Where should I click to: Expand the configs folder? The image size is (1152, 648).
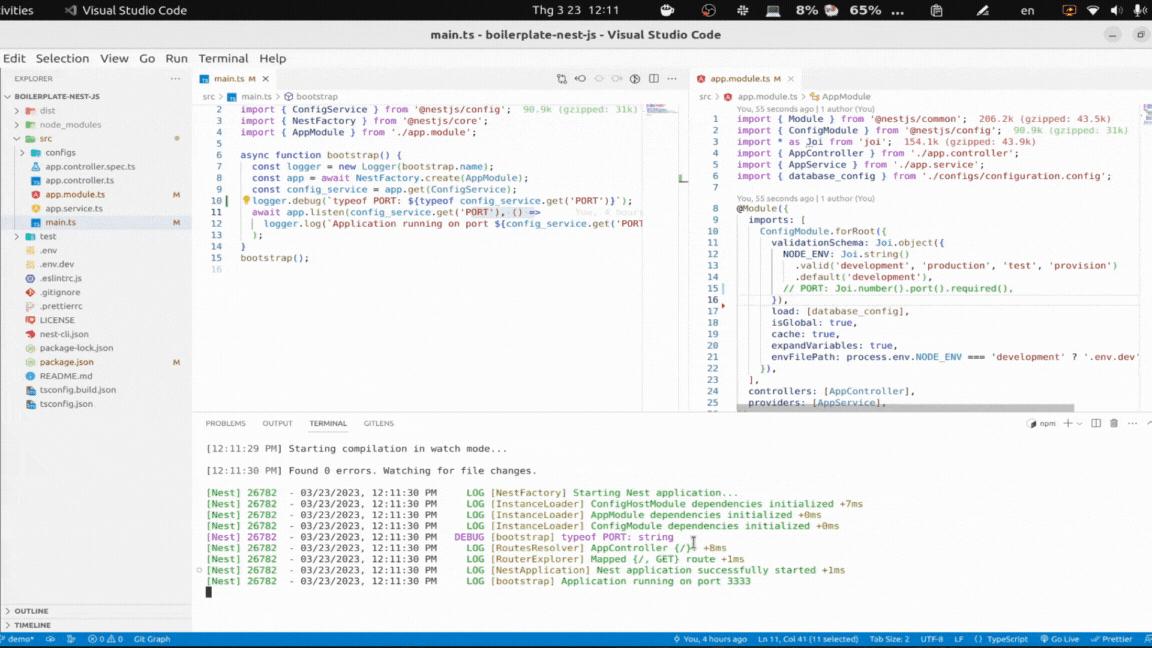(60, 153)
